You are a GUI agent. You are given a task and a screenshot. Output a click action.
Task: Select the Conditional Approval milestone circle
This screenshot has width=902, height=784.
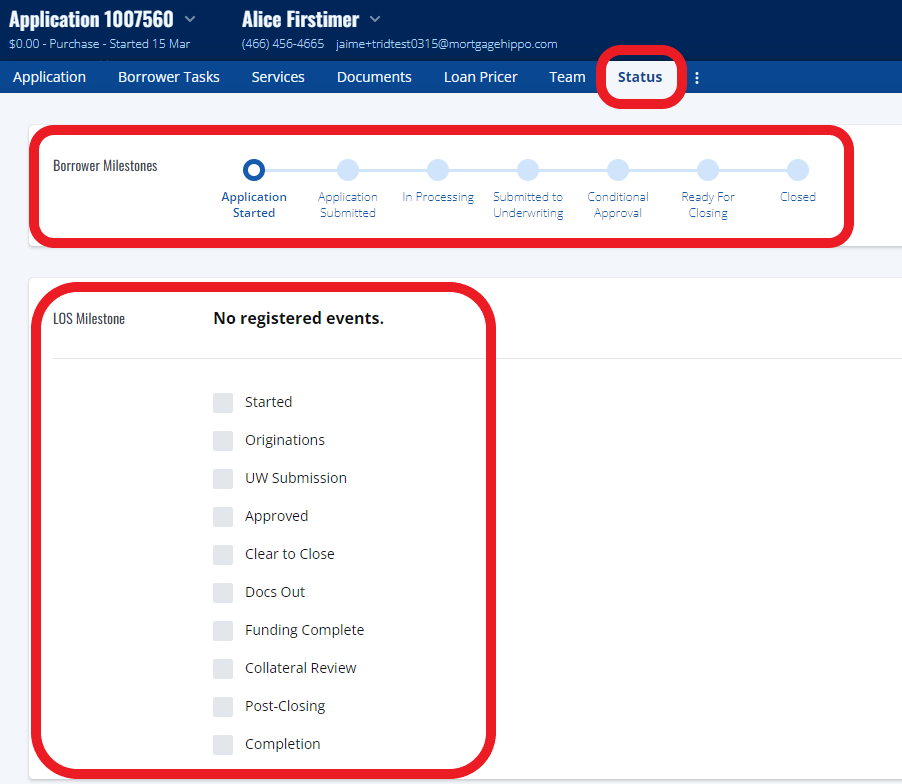pyautogui.click(x=618, y=170)
